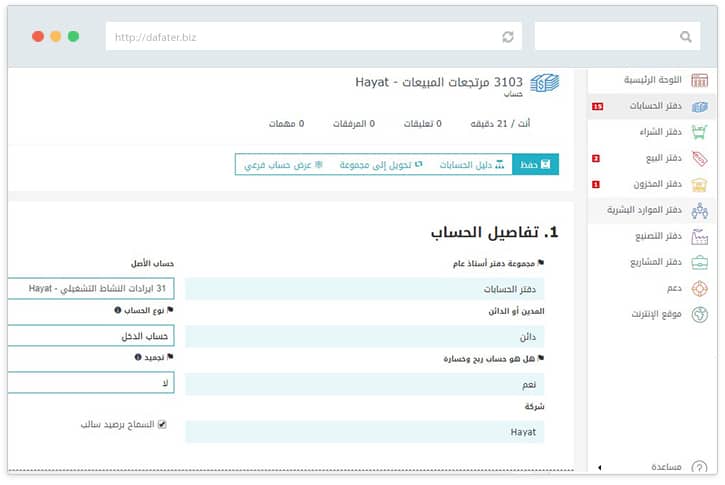The width and height of the screenshot is (725, 485).
Task: Open the Dashboard (اللوحة الرئيسية) sidebar icon
Action: [x=699, y=80]
